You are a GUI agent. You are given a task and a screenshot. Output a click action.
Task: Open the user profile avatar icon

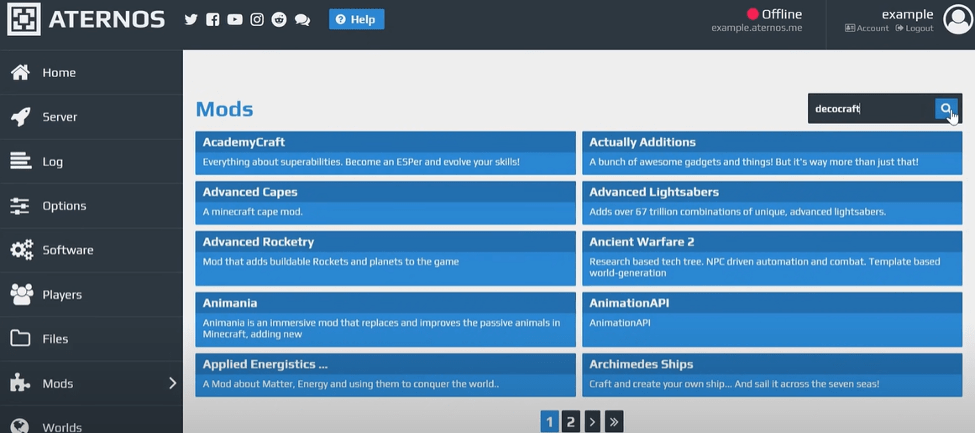[958, 19]
